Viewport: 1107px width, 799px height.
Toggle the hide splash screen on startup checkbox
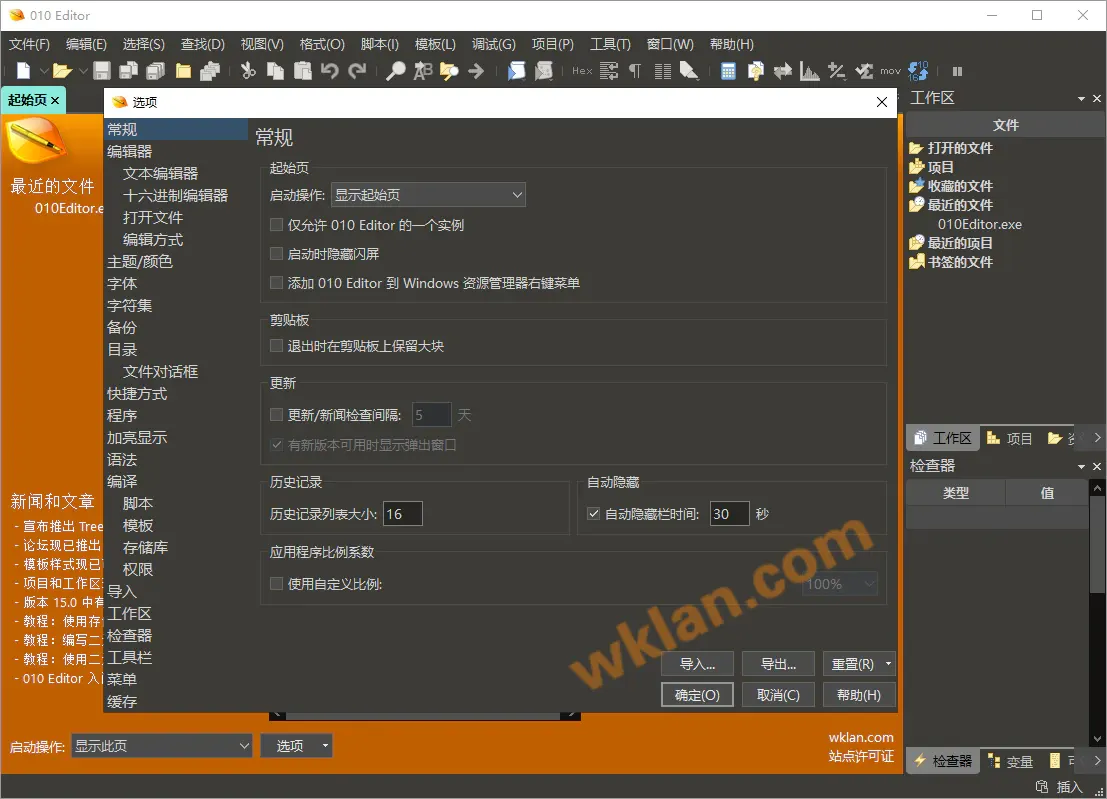click(x=277, y=254)
